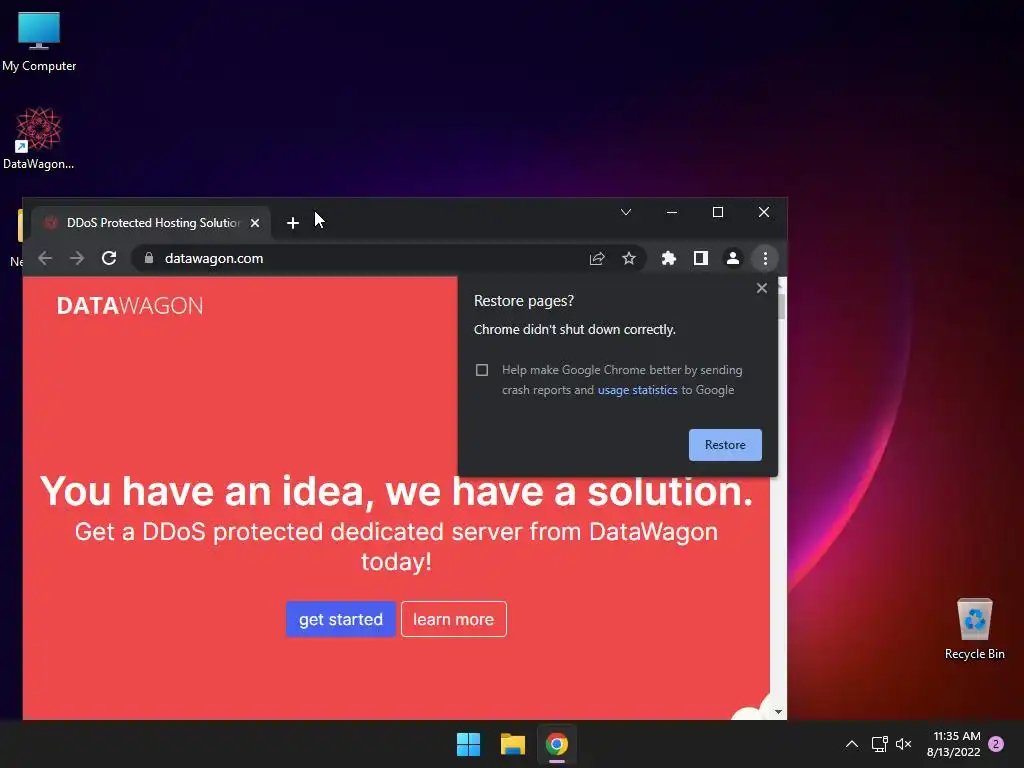This screenshot has height=768, width=1024.
Task: Open network status tray icon
Action: pyautogui.click(x=879, y=744)
